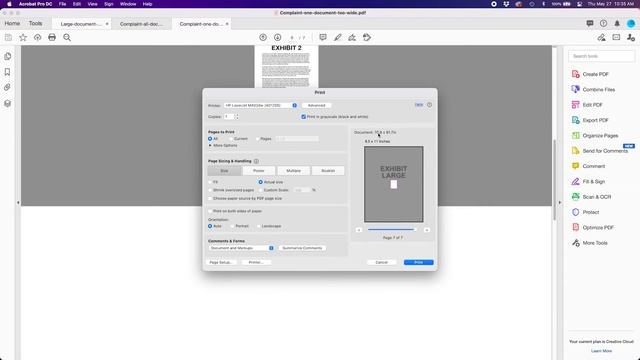Image resolution: width=640 pixels, height=360 pixels.
Task: Open layers panel in left sidebar
Action: pos(7,103)
